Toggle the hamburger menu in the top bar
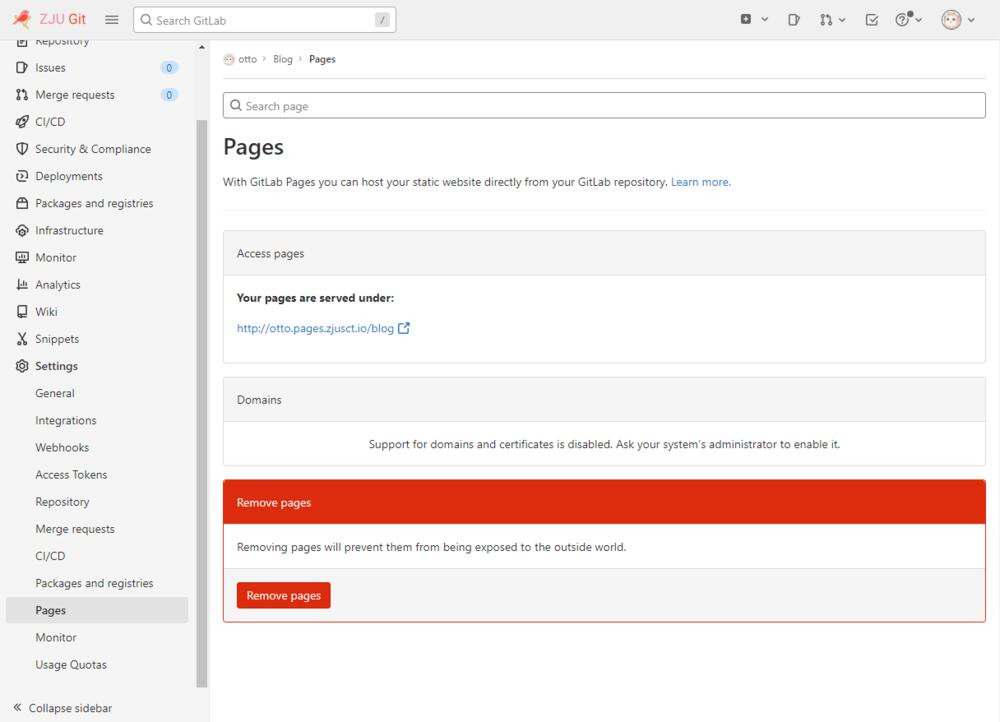This screenshot has width=1000, height=722. point(112,20)
